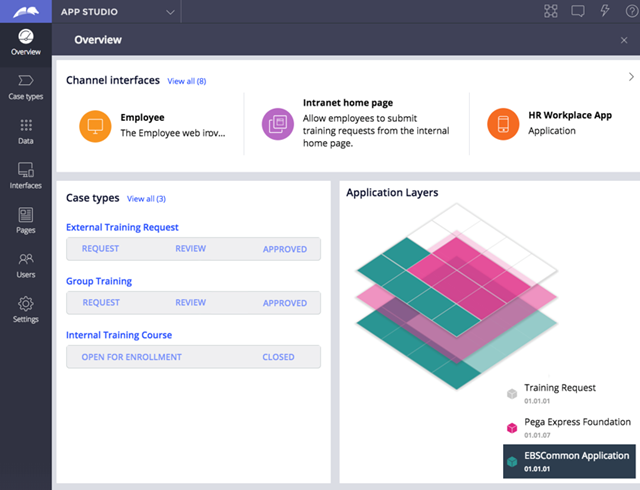Go to Interfaces in the sidebar
640x490 pixels.
point(25,175)
